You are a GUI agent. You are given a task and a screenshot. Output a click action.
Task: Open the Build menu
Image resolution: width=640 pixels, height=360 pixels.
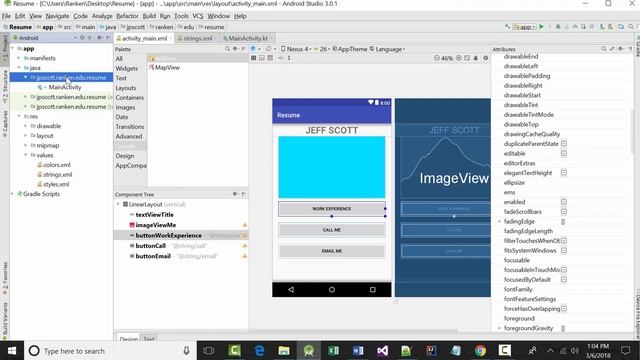pos(149,16)
